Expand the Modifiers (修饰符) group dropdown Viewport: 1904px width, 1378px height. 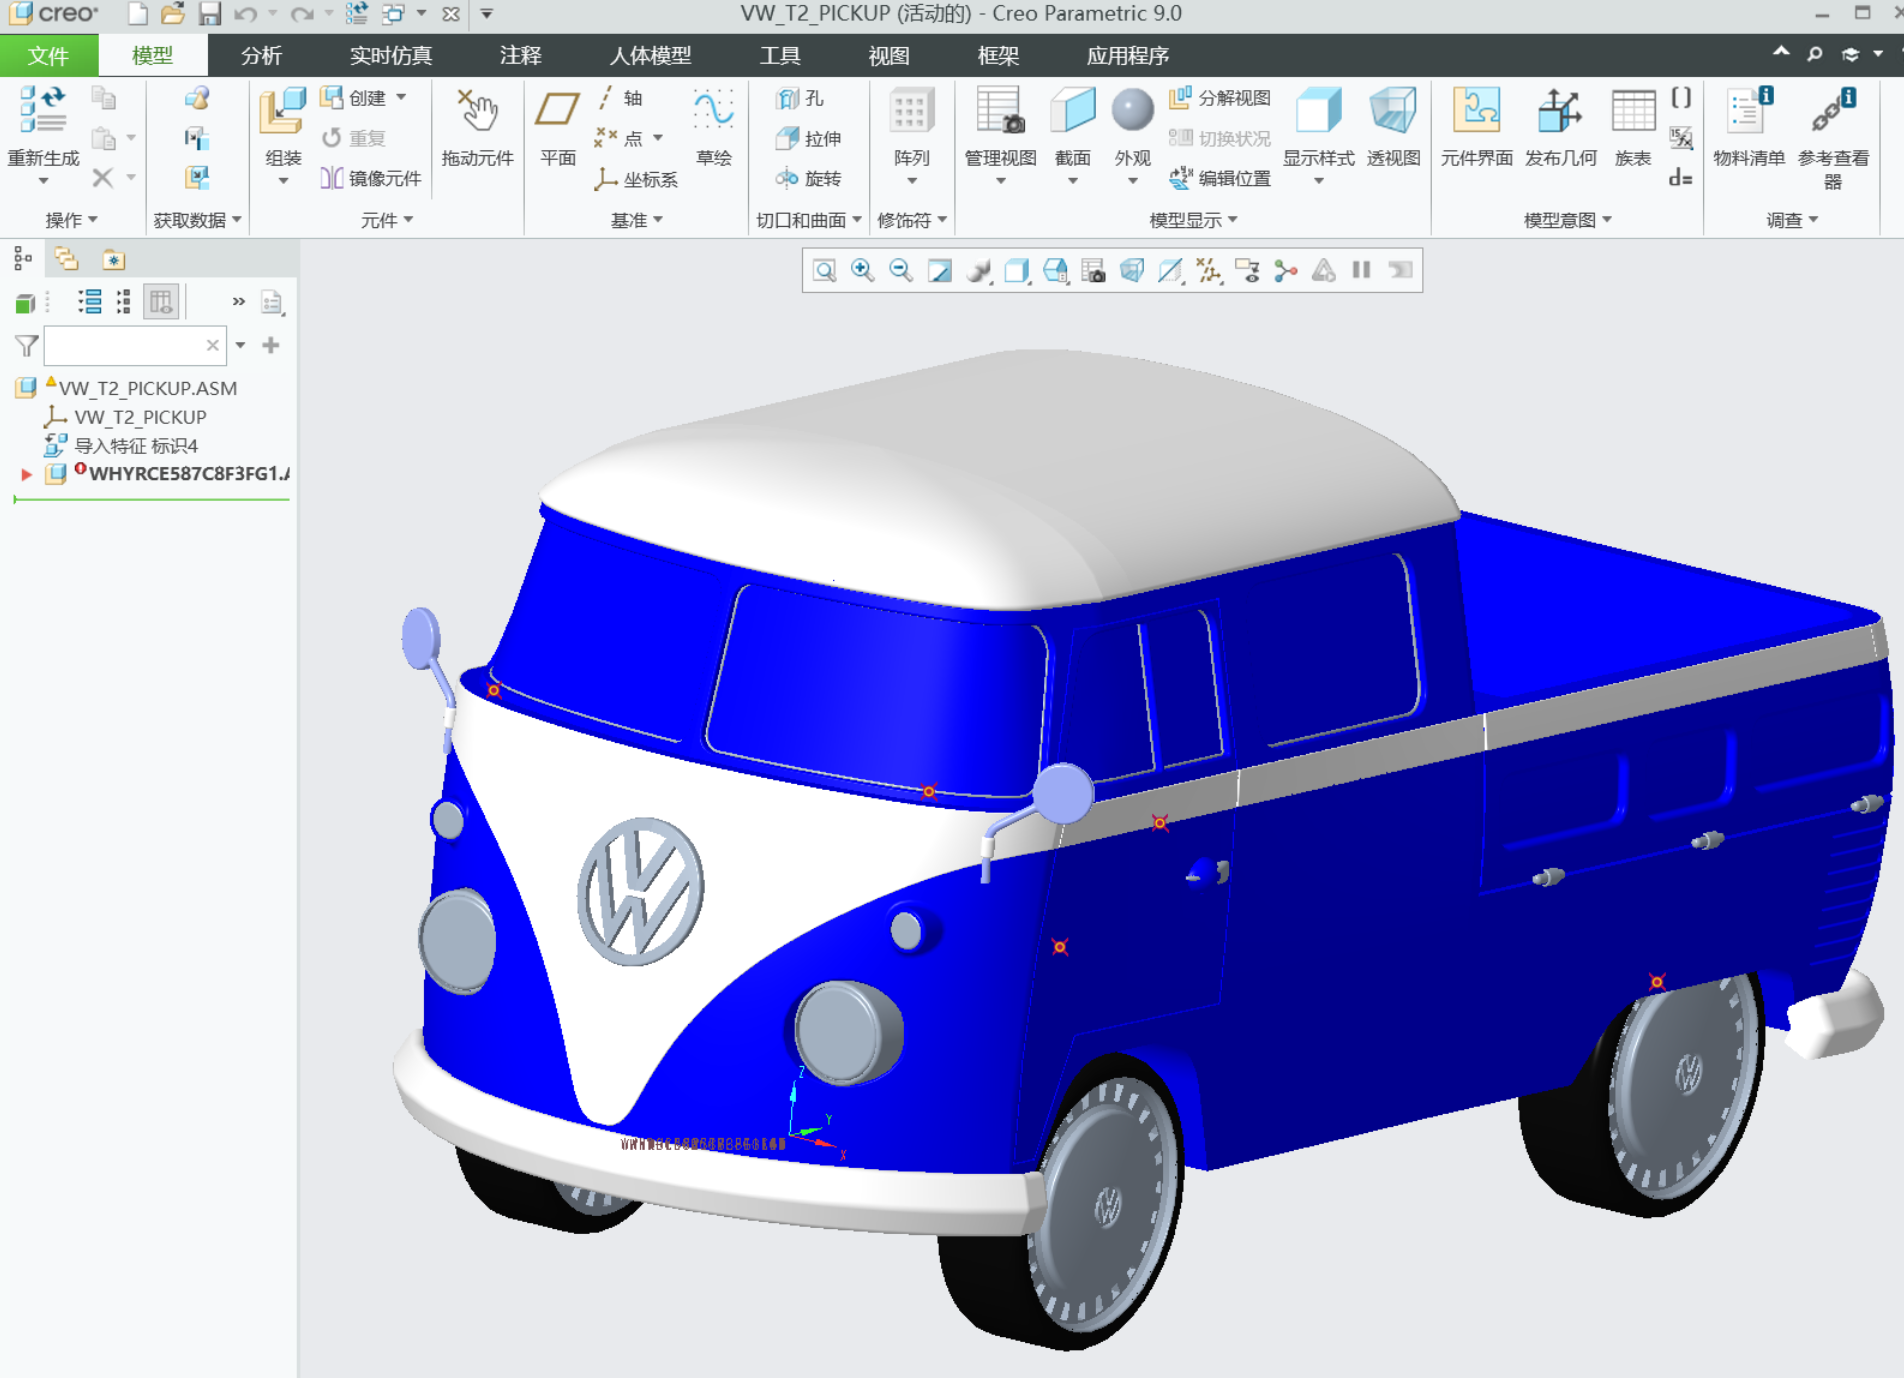point(912,220)
